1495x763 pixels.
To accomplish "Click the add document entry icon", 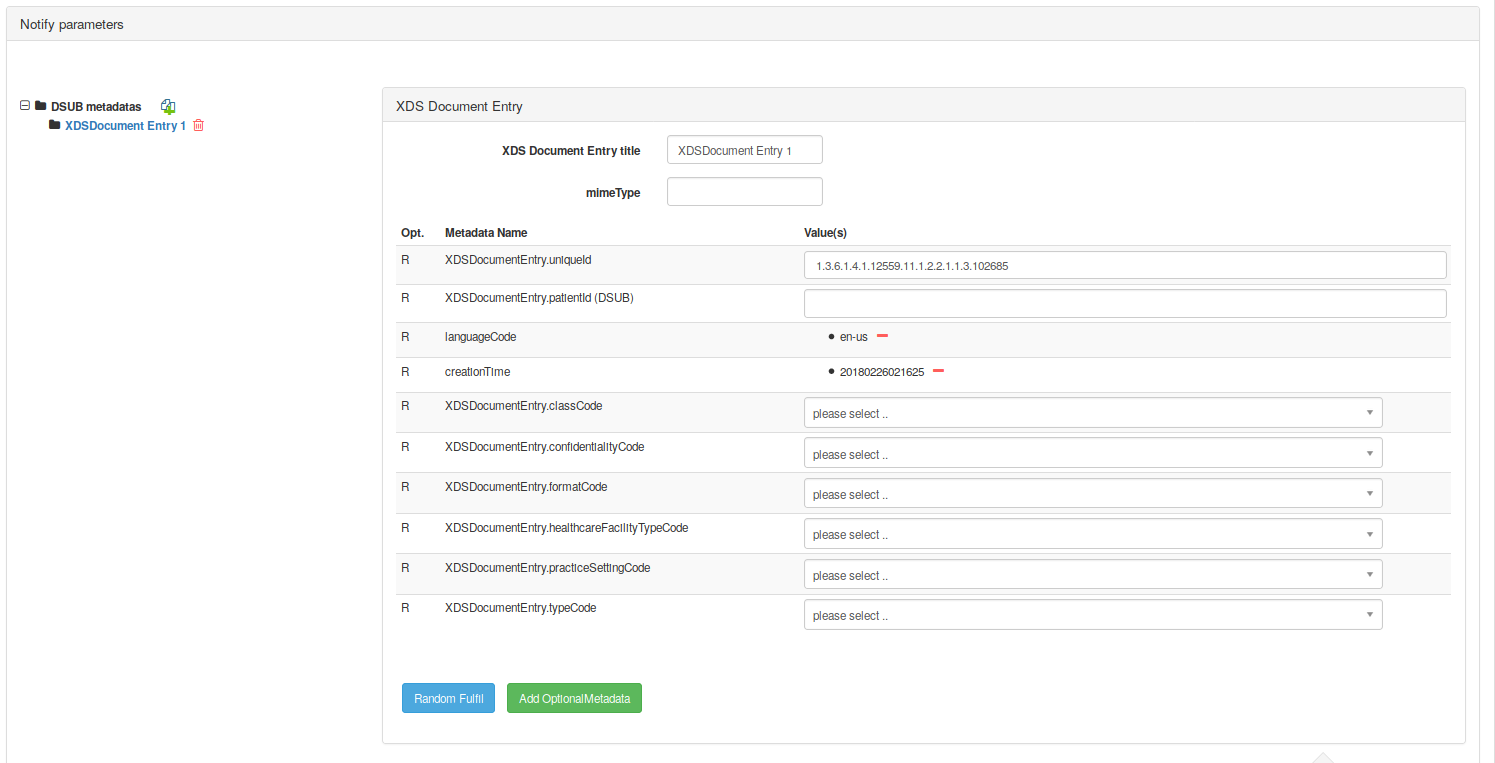I will point(168,106).
